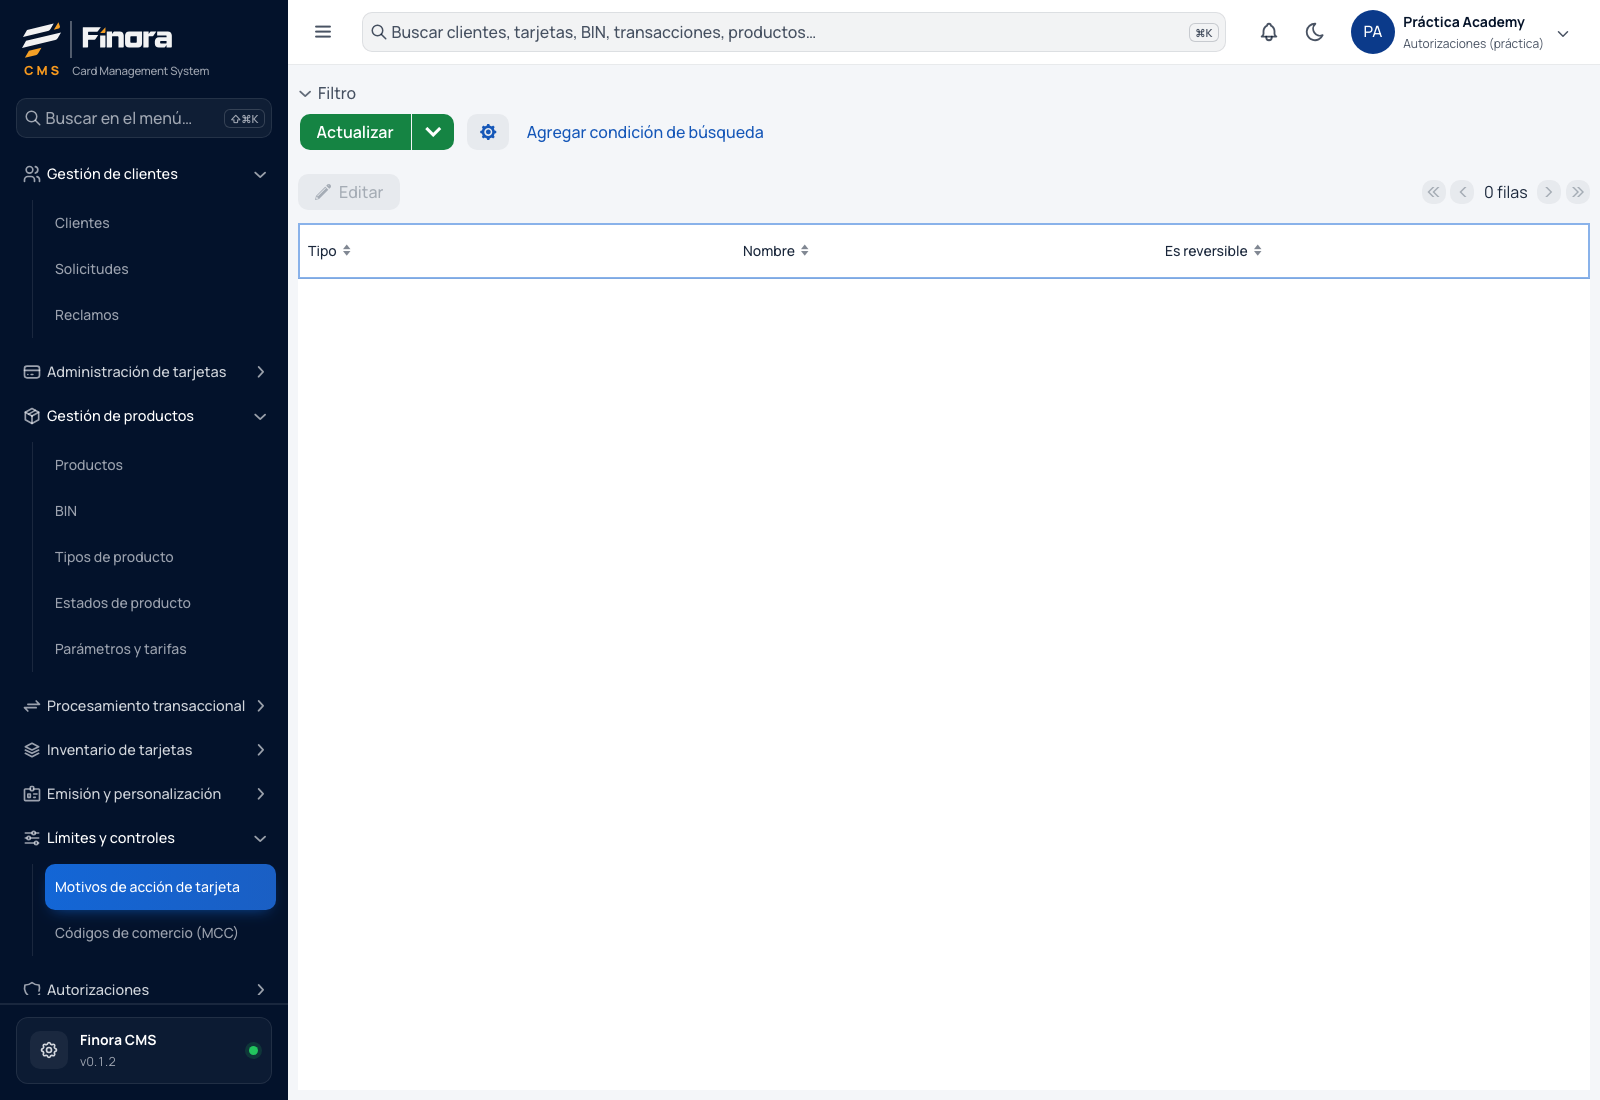Click the Finora CMS settings gear icon
Screen dimensions: 1600x1100
(x=49, y=1050)
